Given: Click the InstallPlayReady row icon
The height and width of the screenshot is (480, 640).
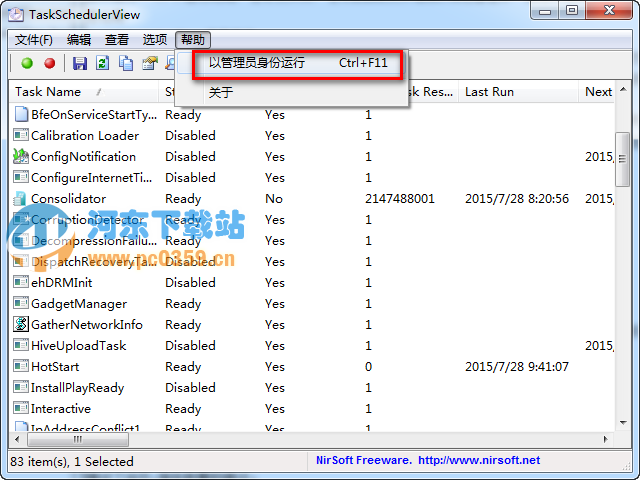Looking at the screenshot, I should click(21, 387).
